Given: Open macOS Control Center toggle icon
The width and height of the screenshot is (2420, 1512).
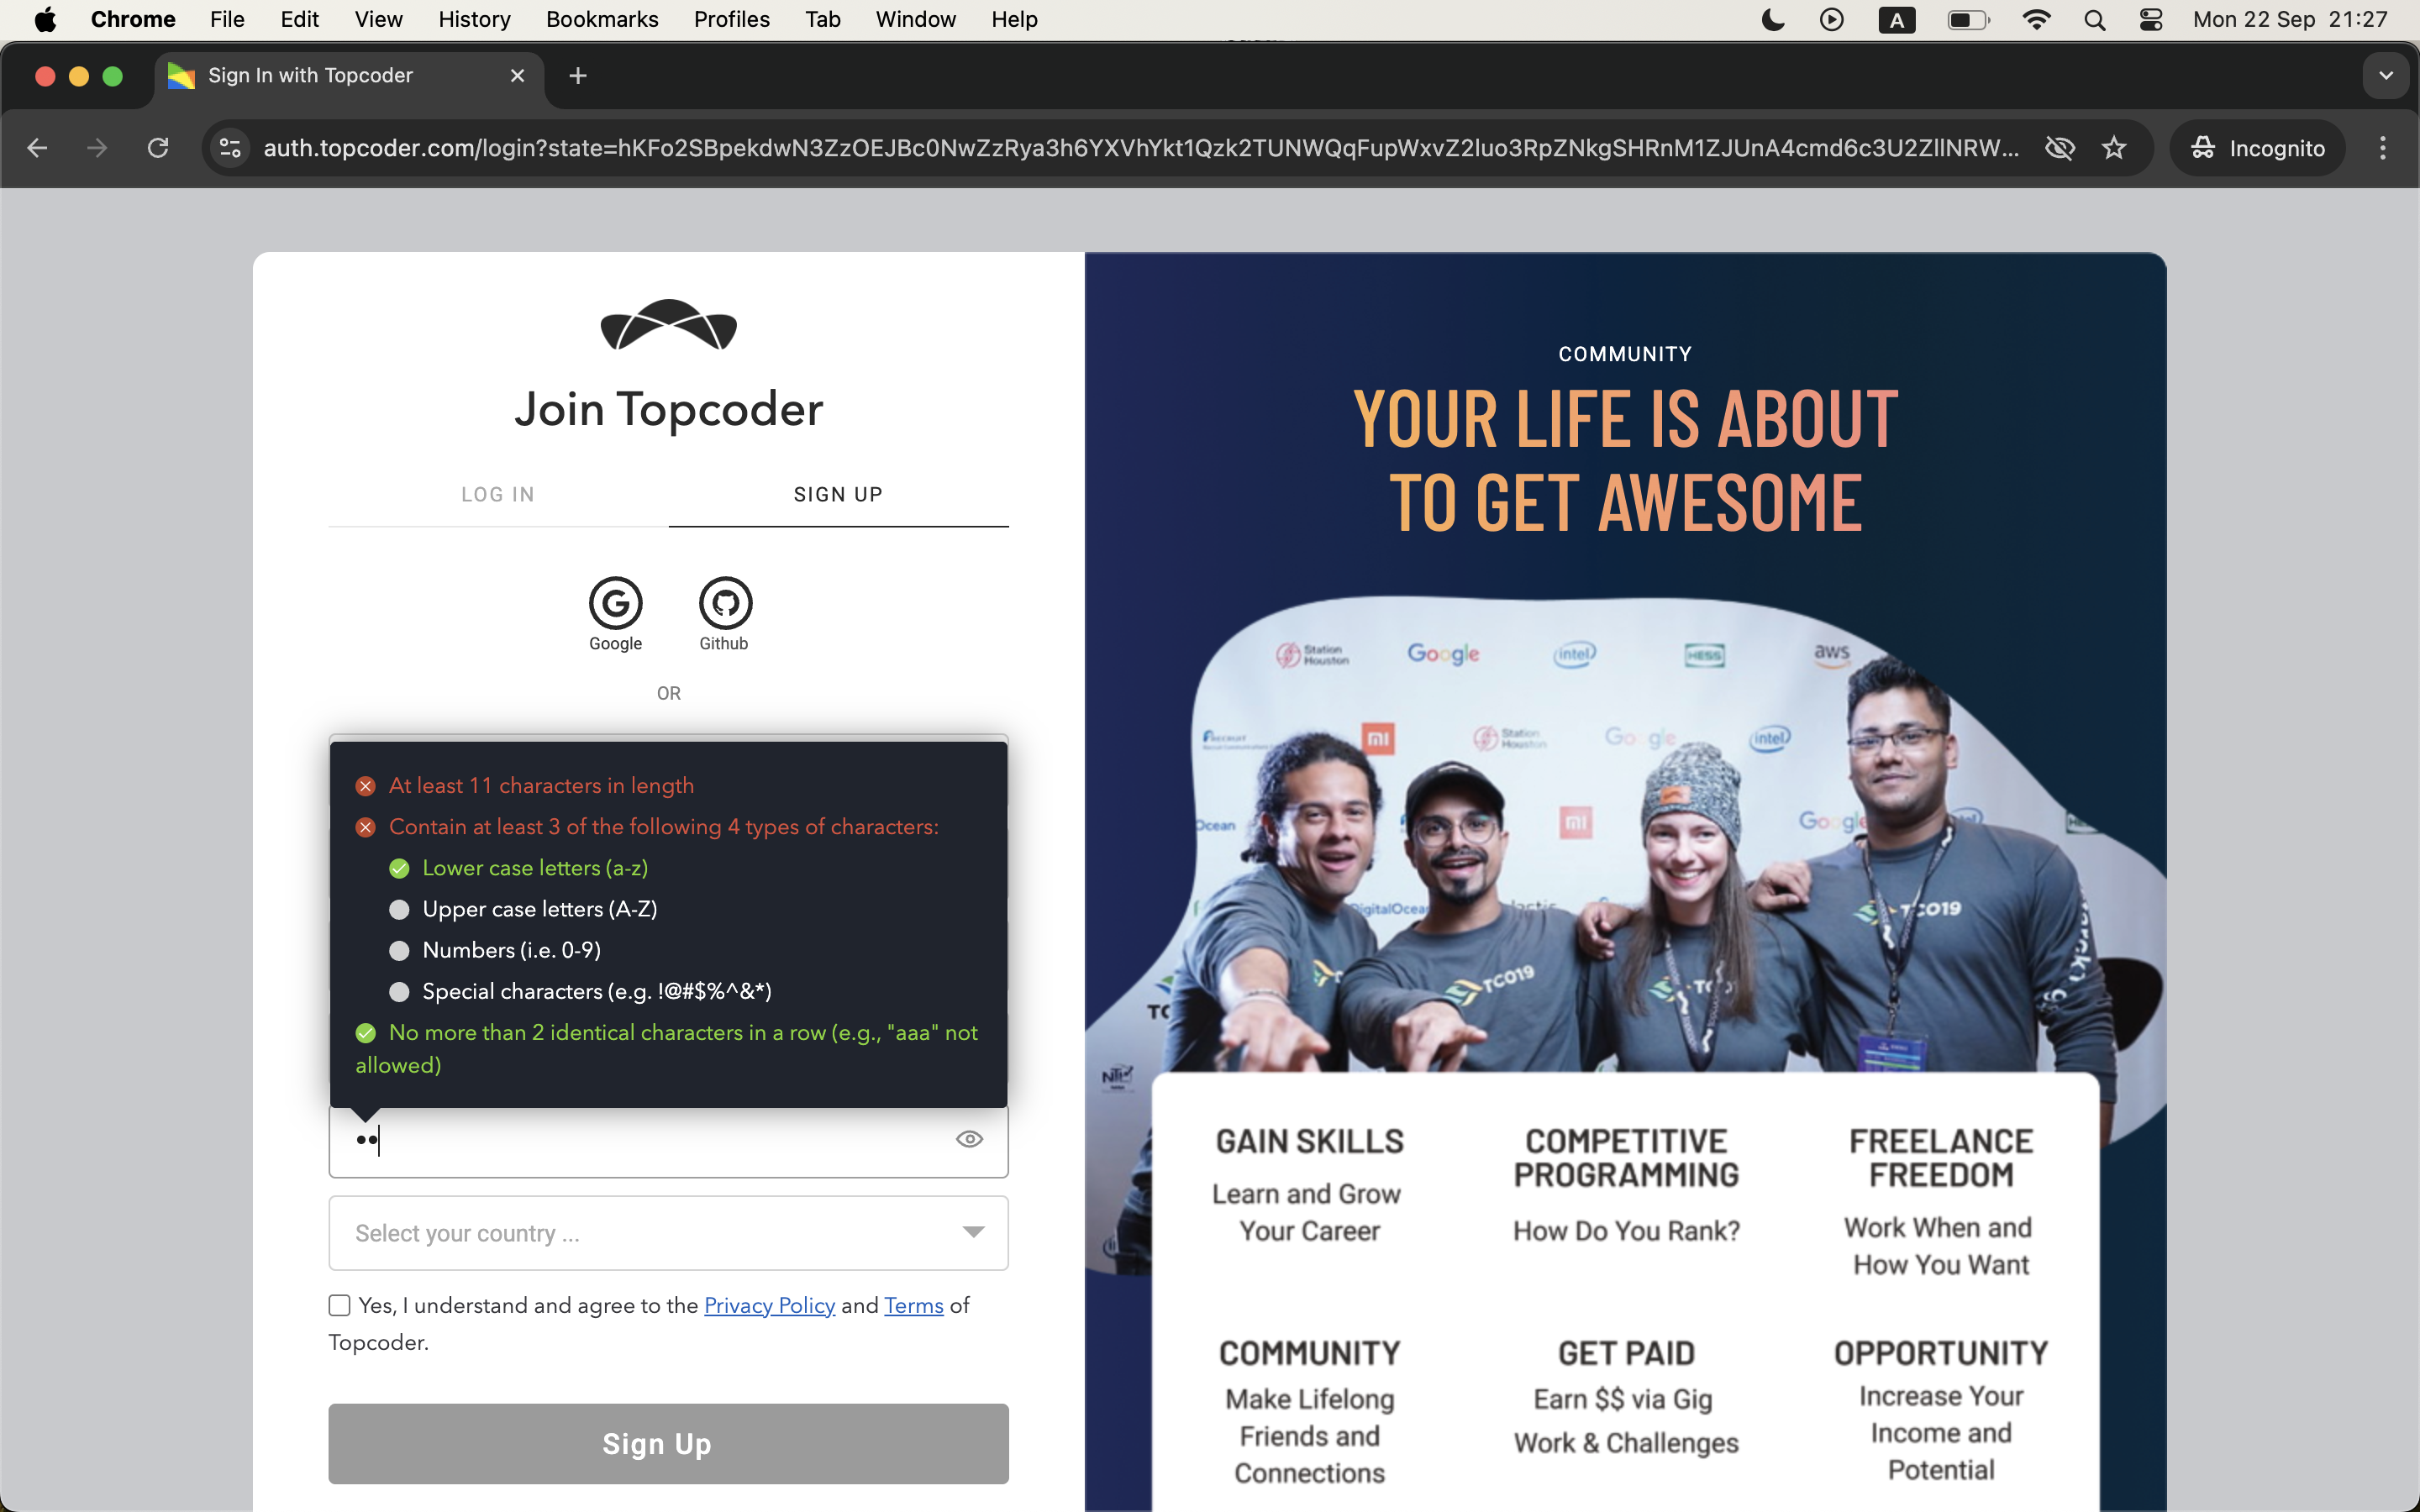Looking at the screenshot, I should coord(2150,20).
